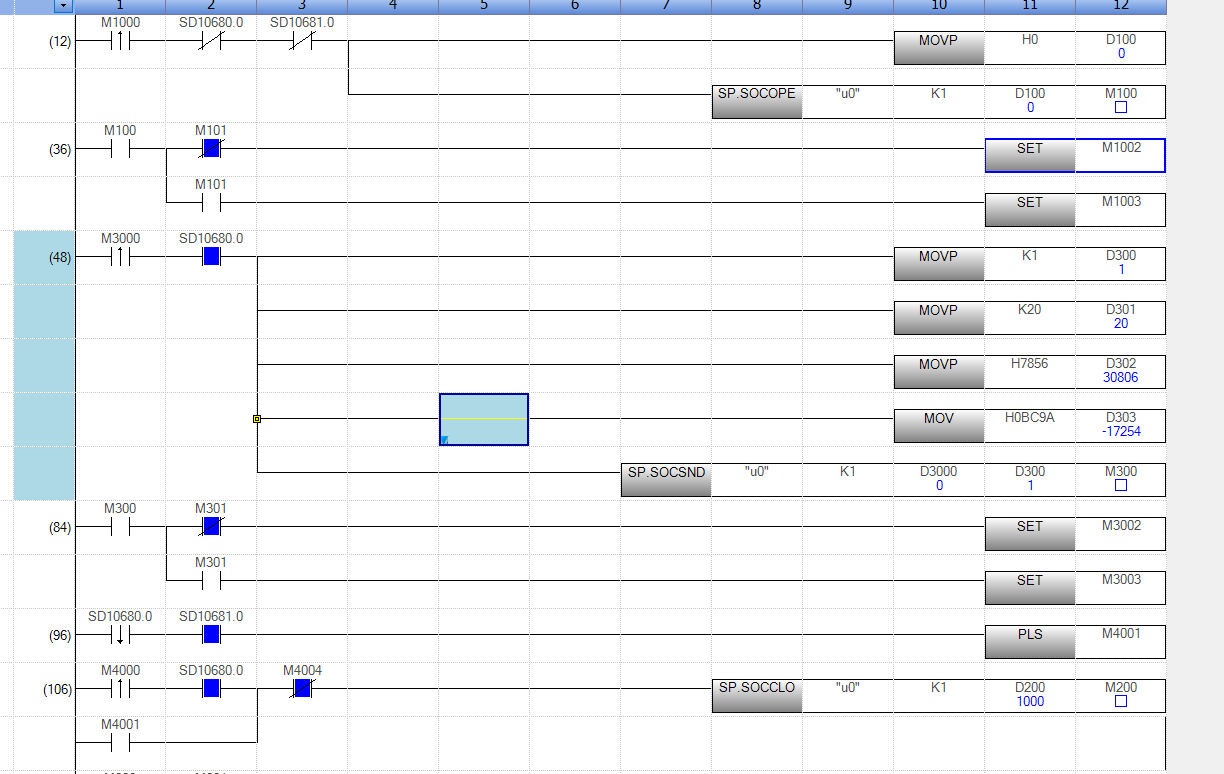
Task: Select the M3000 rising-edge pulse contact
Action: [120, 257]
